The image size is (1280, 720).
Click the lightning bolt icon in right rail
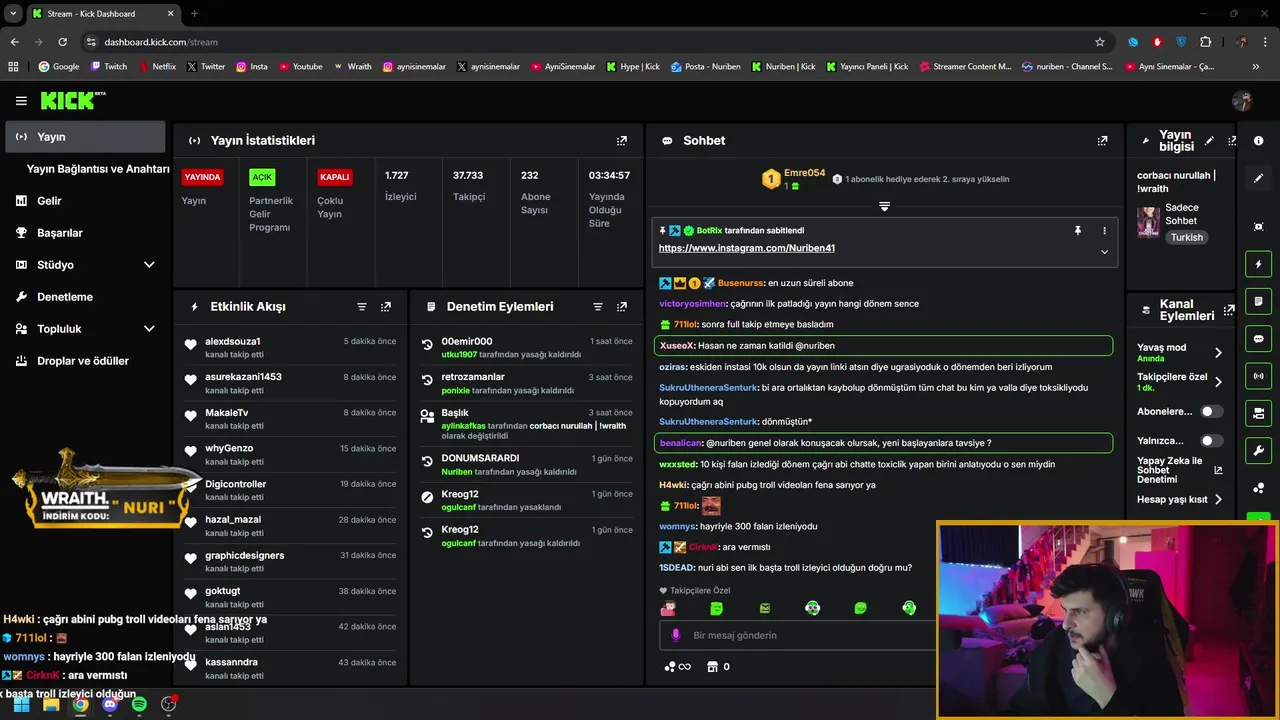click(x=1259, y=264)
